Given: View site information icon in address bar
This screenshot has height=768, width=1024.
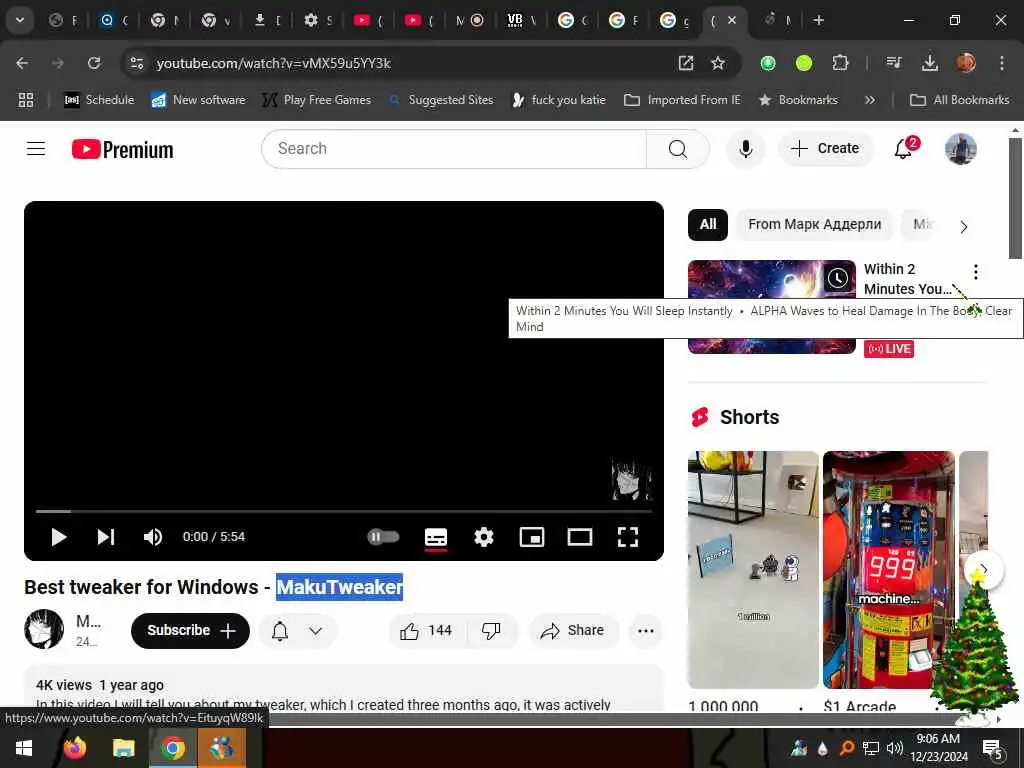Looking at the screenshot, I should [136, 63].
